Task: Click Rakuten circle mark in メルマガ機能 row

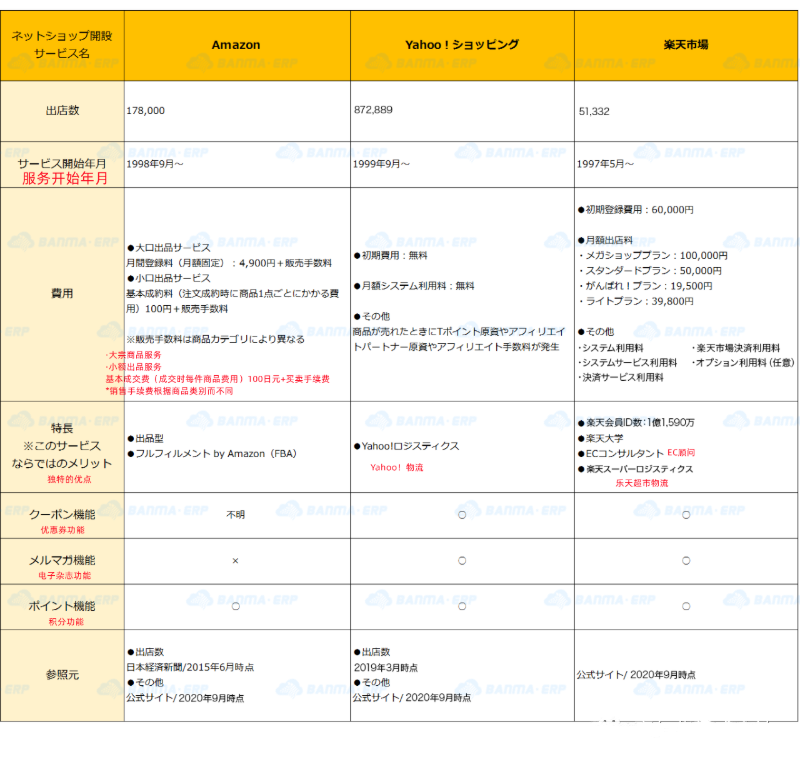Action: point(686,561)
